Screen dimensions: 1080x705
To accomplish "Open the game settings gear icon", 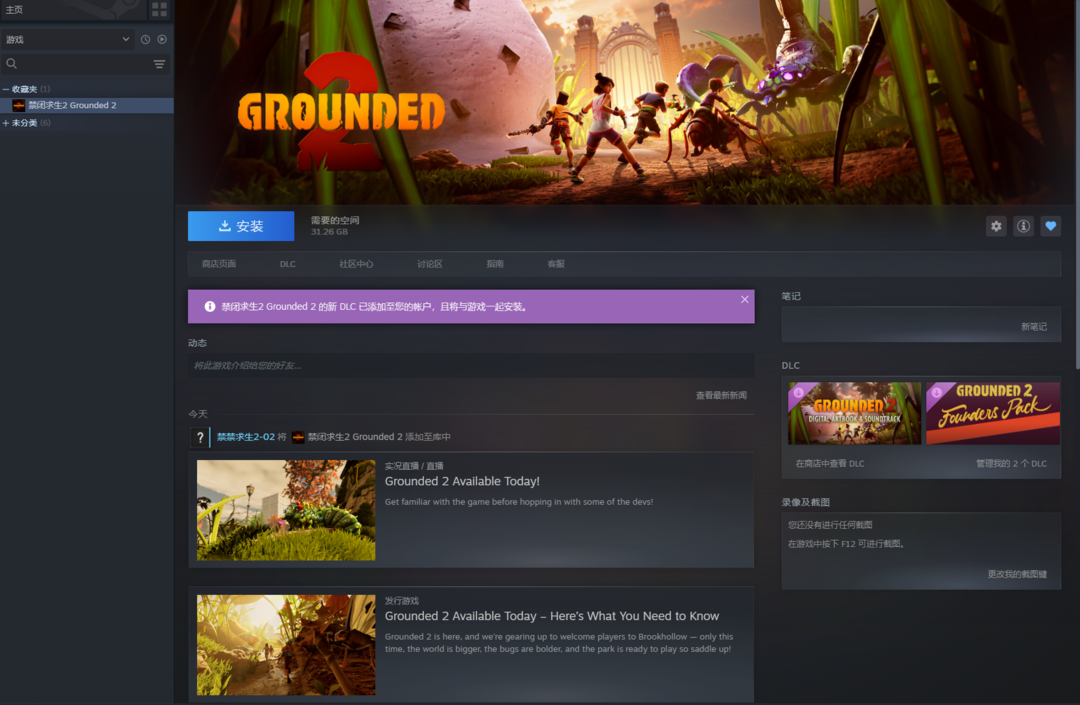I will pyautogui.click(x=995, y=226).
